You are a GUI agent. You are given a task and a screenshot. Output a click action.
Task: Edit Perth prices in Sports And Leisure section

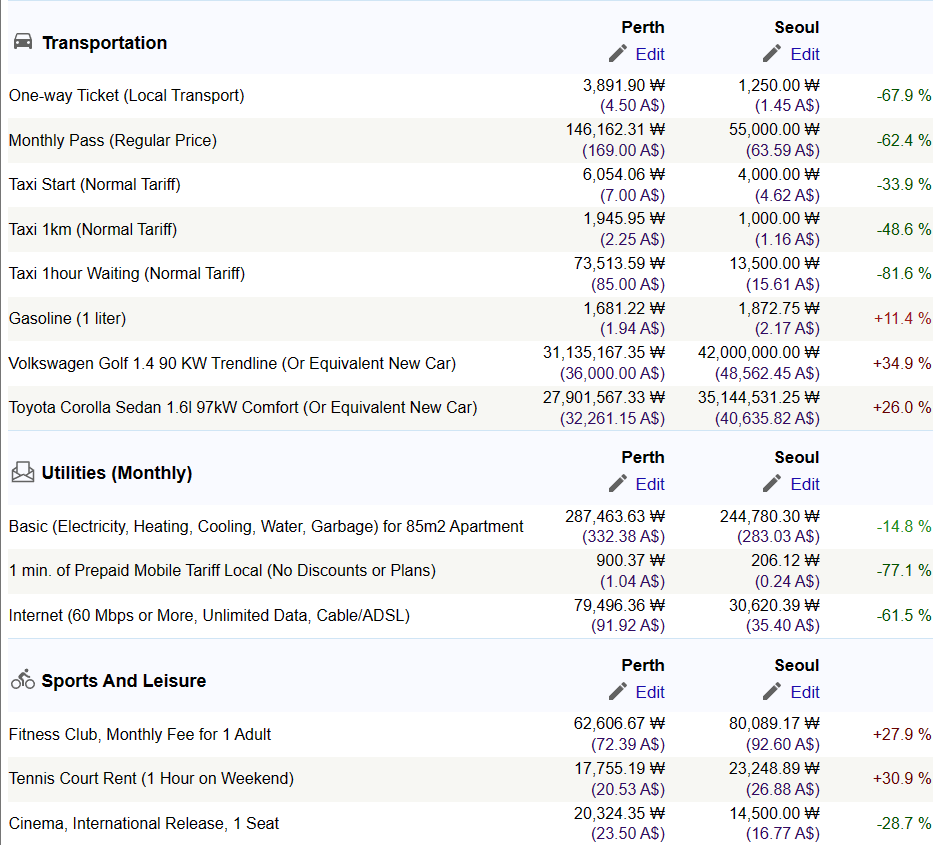tap(650, 692)
